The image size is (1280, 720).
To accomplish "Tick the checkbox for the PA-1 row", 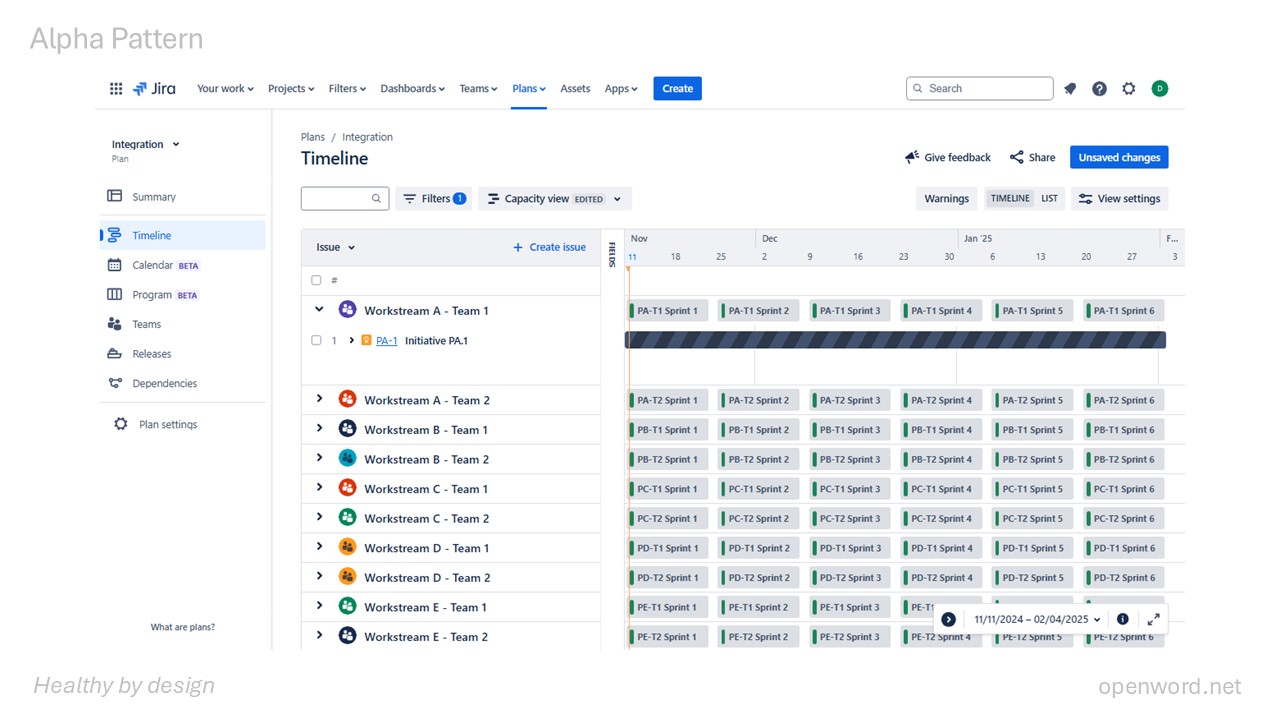I will (x=316, y=340).
